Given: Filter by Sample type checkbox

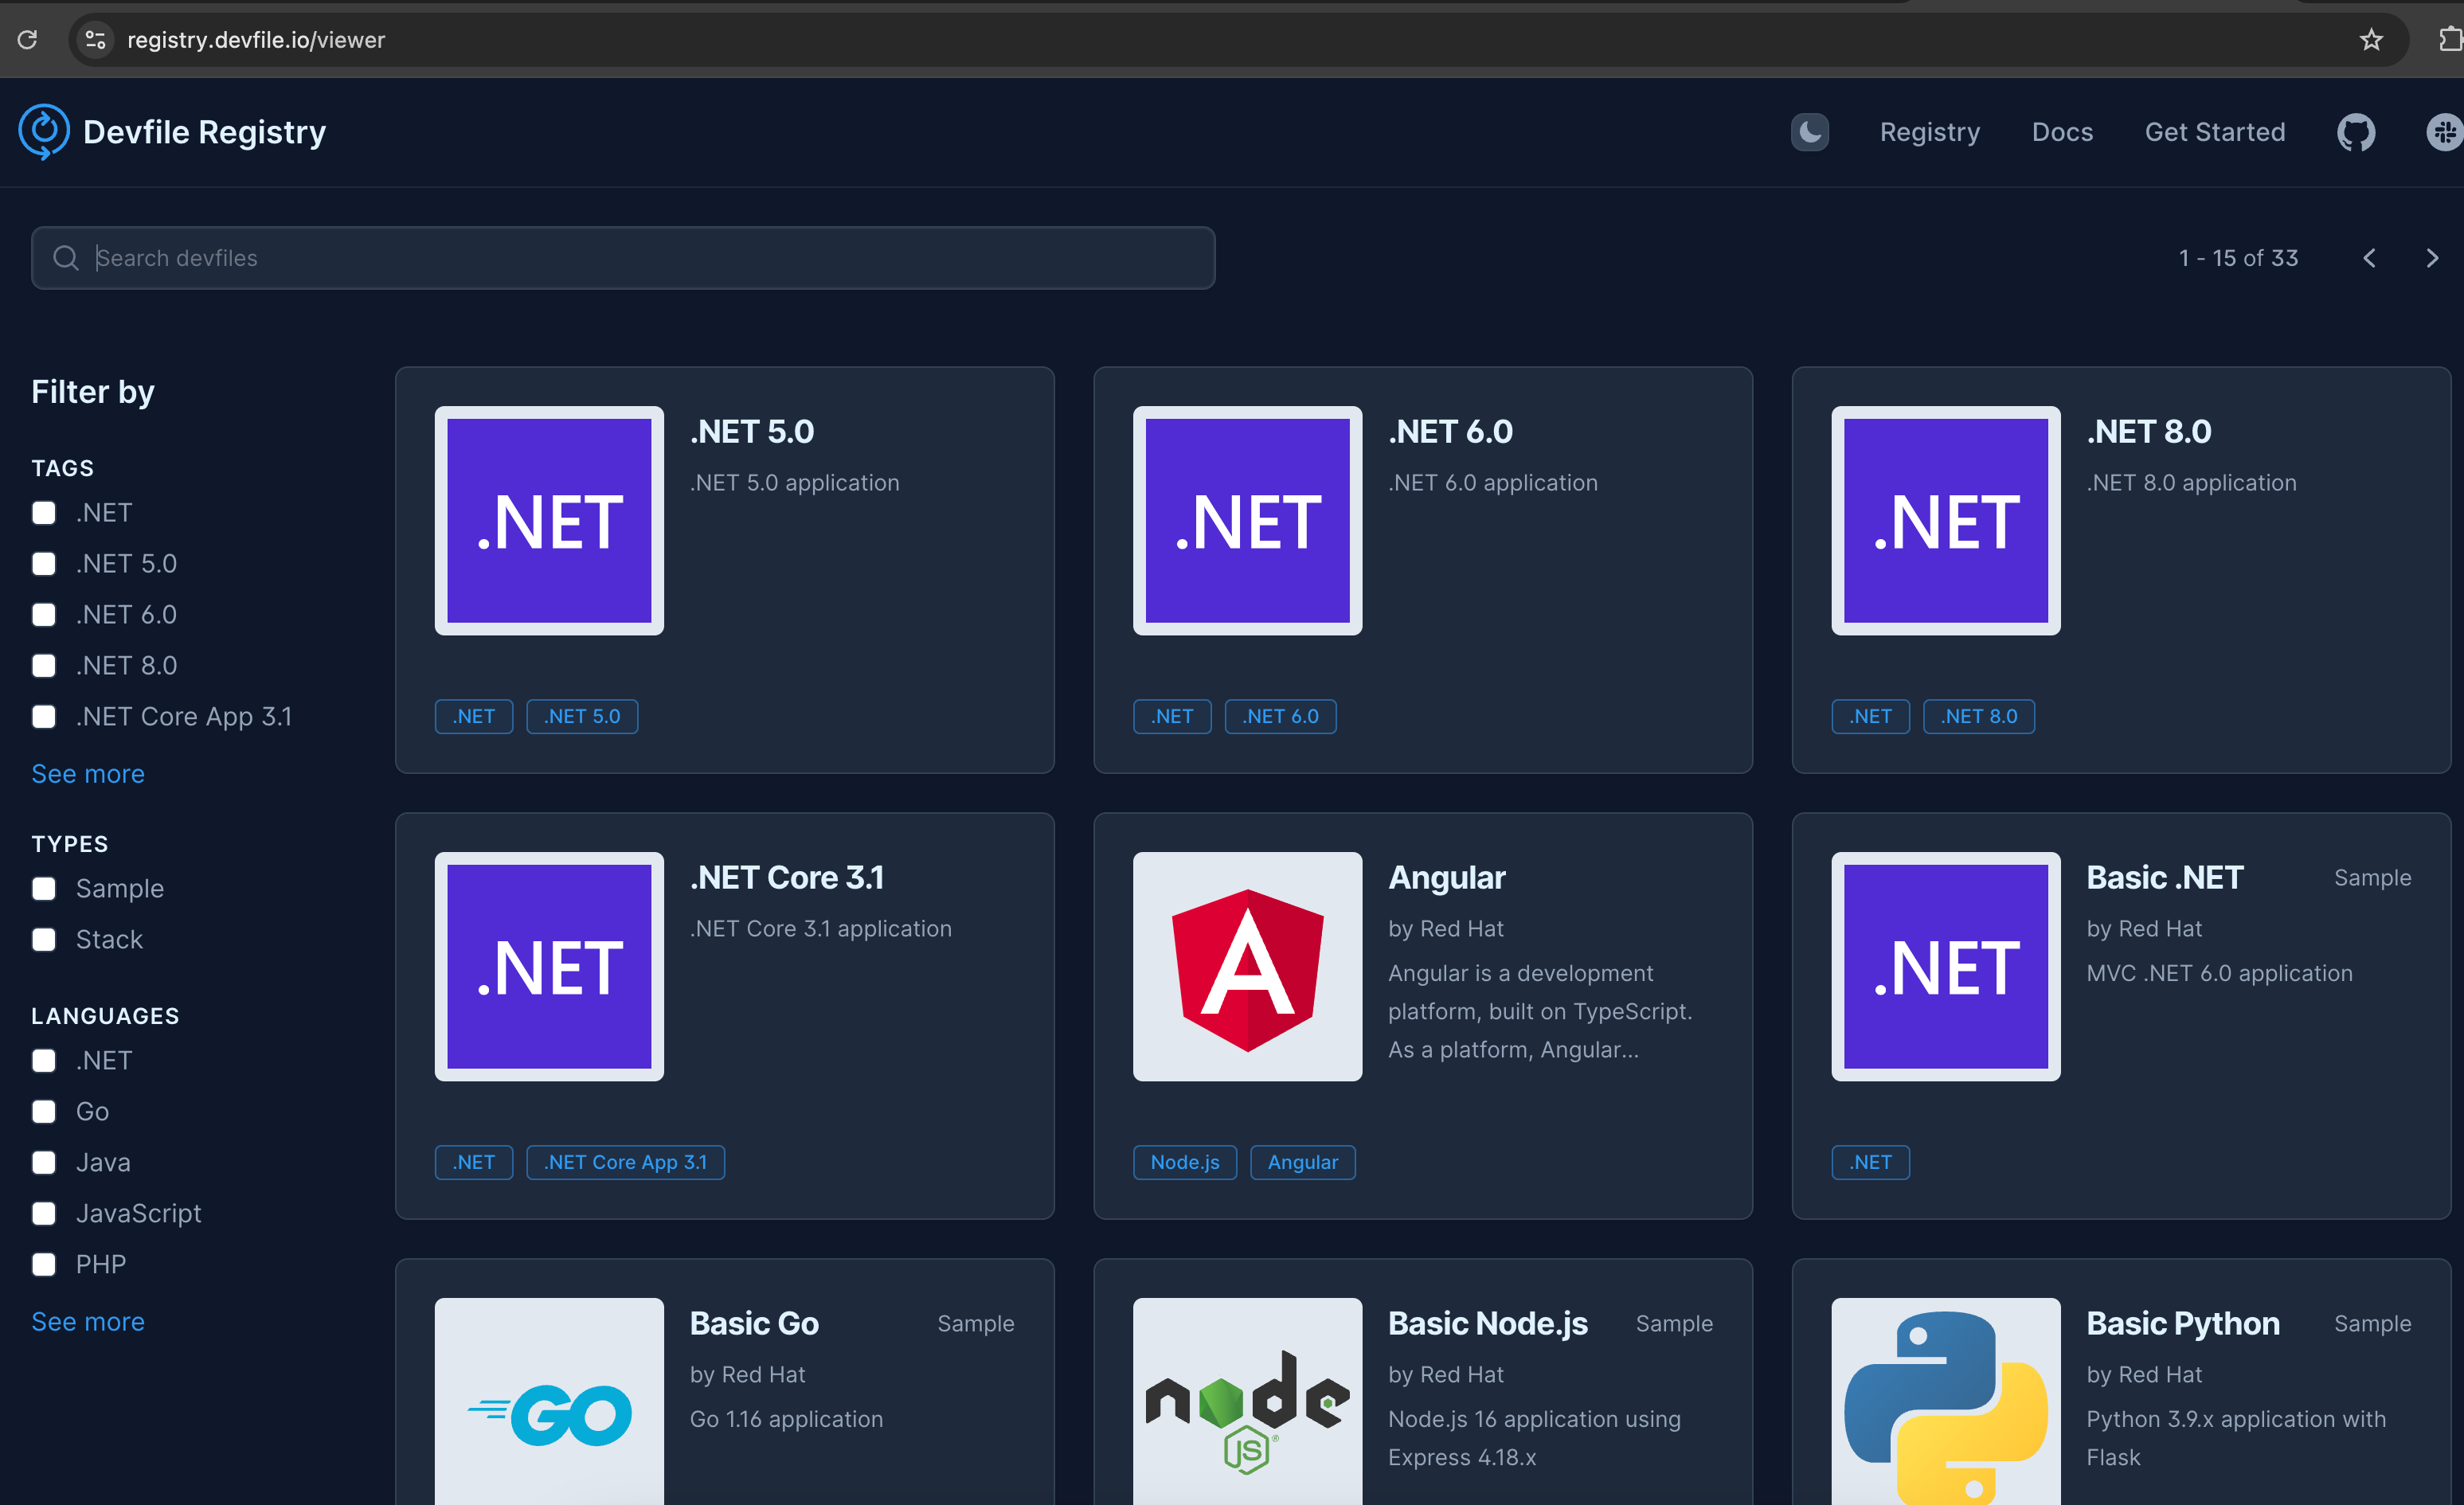Looking at the screenshot, I should [x=44, y=889].
